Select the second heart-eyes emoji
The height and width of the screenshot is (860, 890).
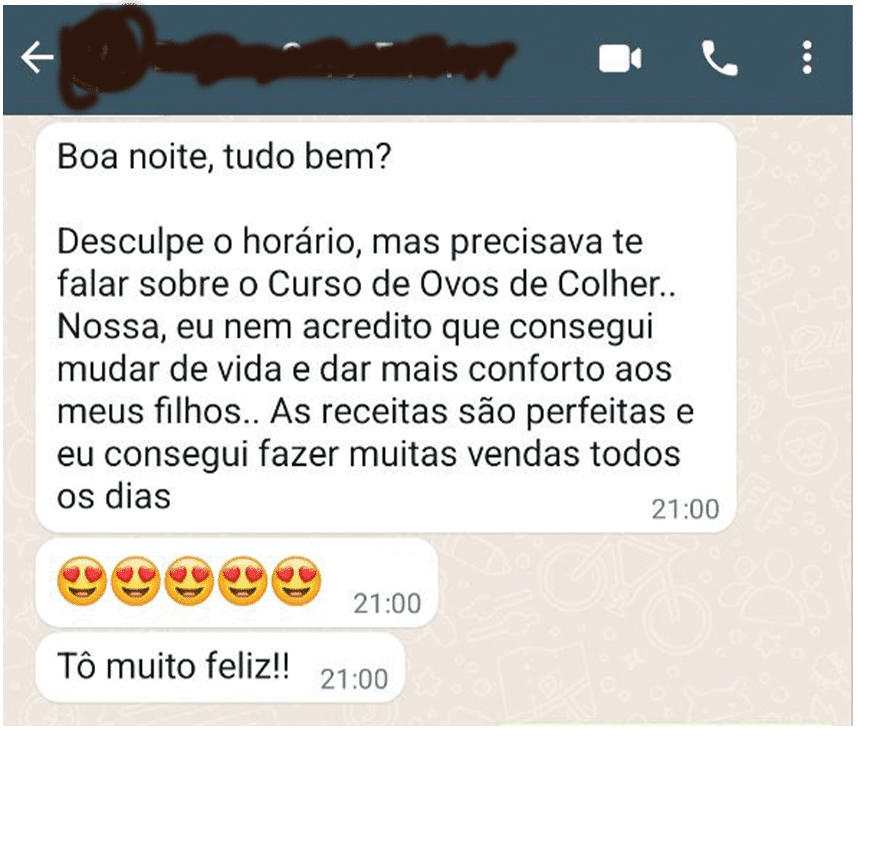coord(136,581)
